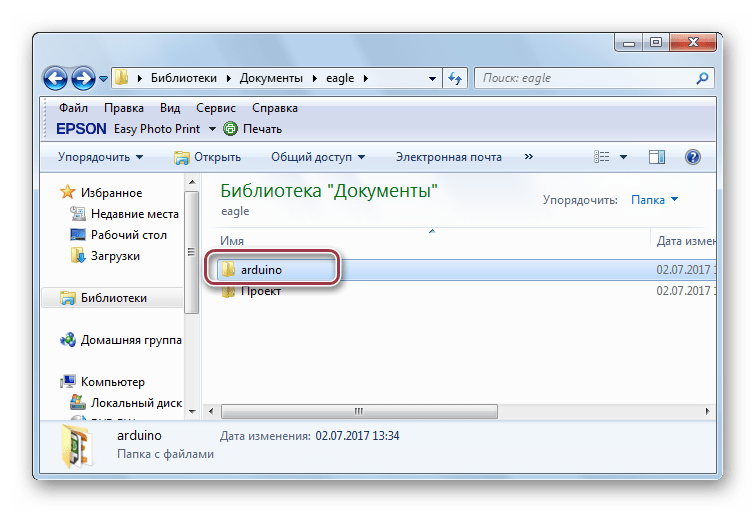Click Открыть on the command bar

pyautogui.click(x=208, y=157)
